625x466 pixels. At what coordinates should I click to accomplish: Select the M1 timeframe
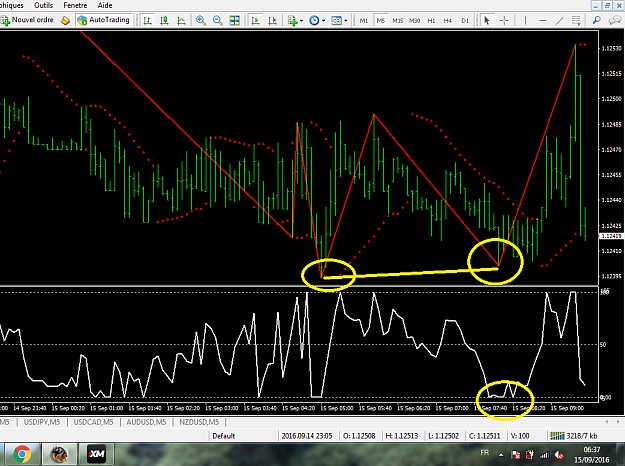pyautogui.click(x=364, y=20)
